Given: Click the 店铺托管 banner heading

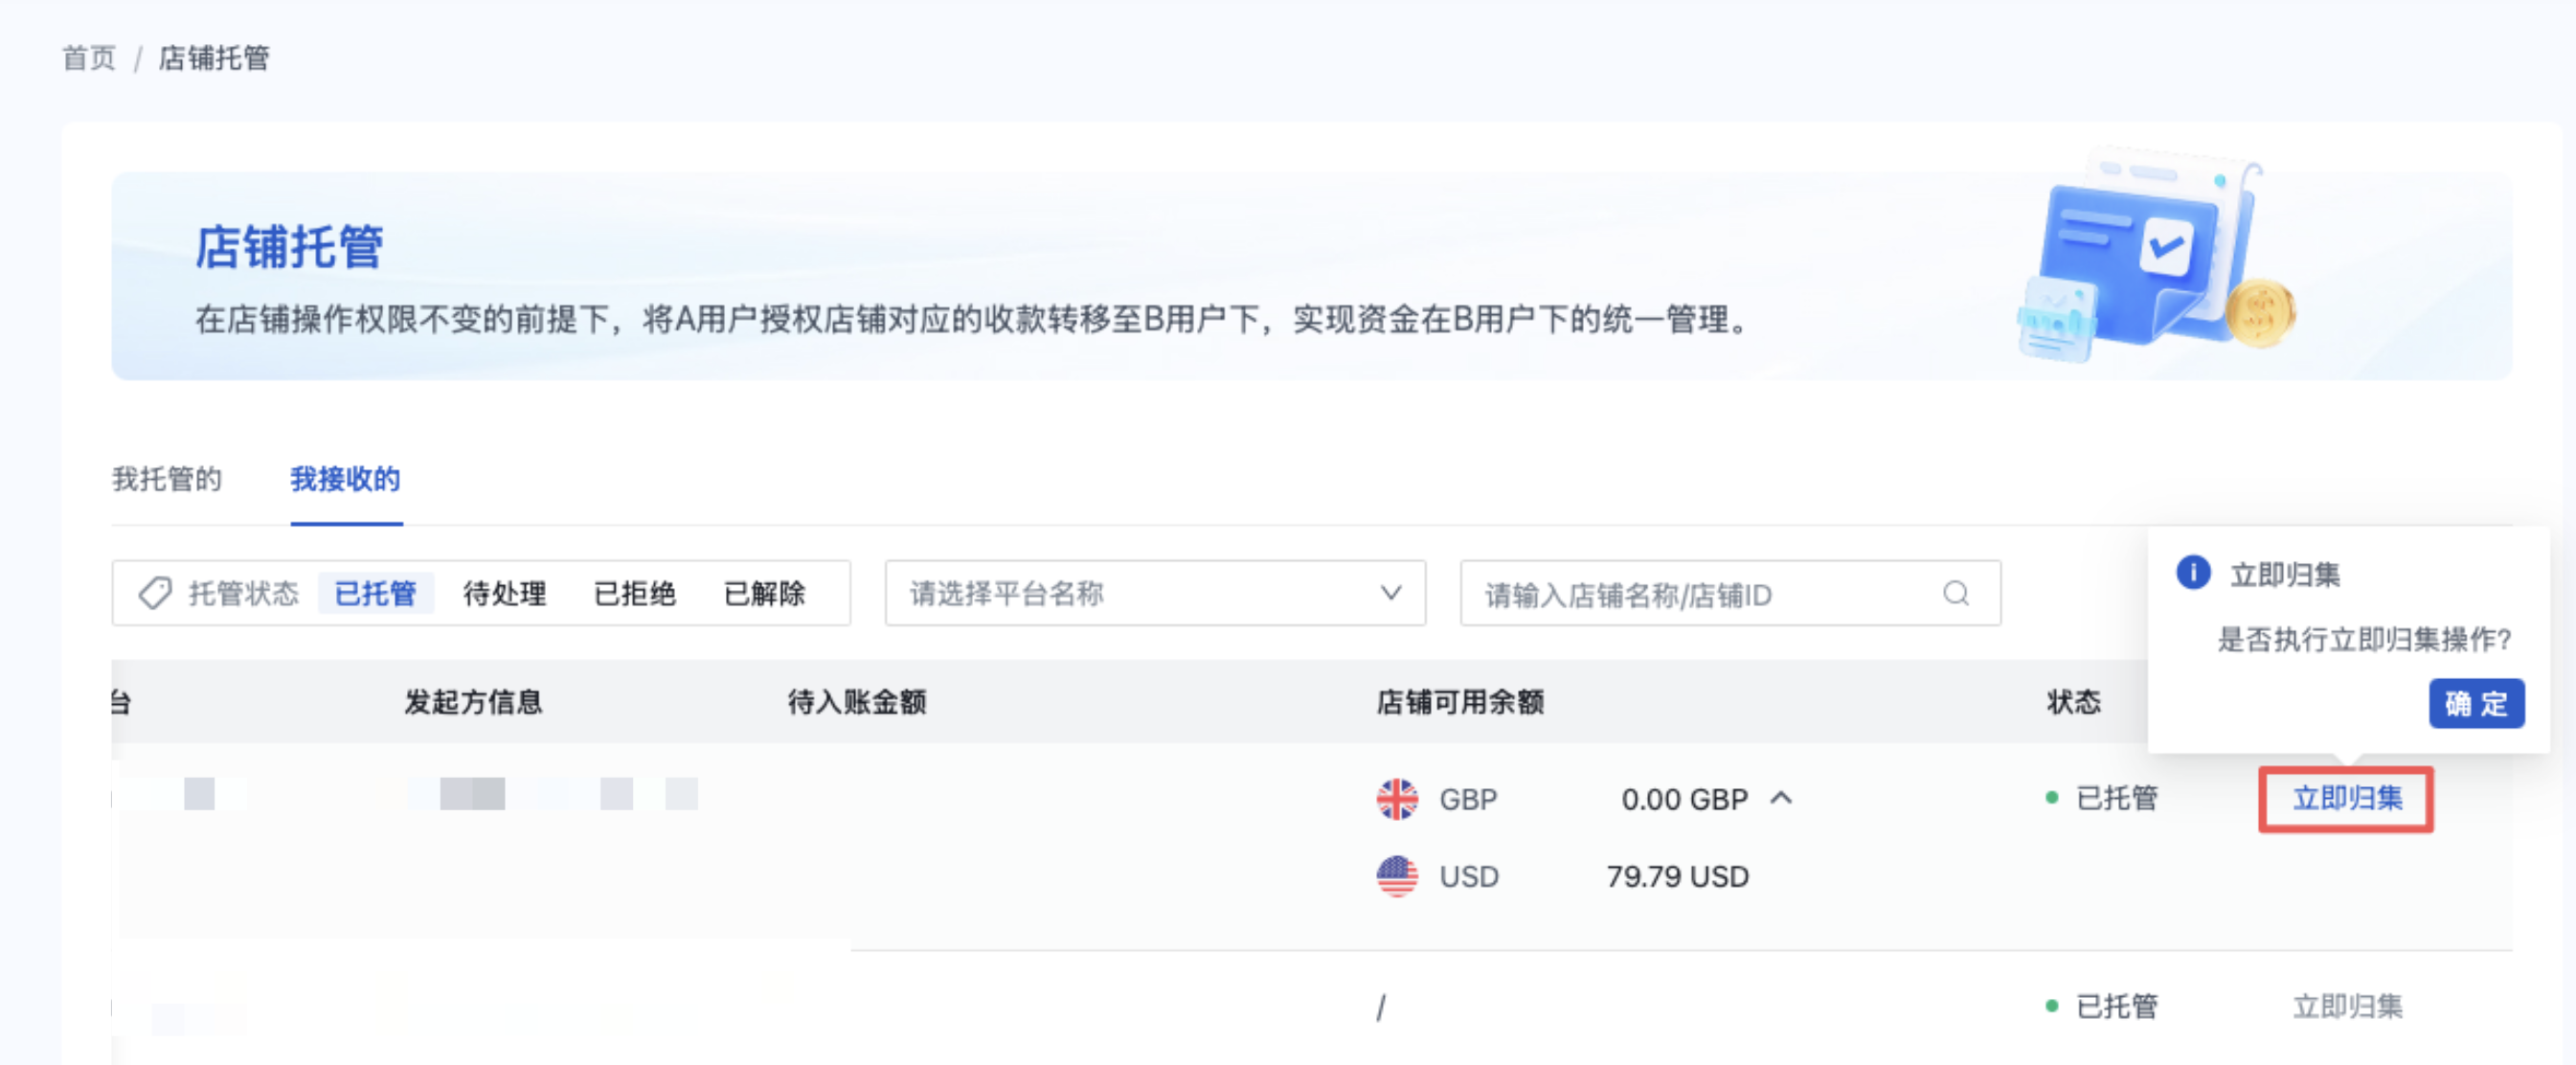Looking at the screenshot, I should pos(289,247).
